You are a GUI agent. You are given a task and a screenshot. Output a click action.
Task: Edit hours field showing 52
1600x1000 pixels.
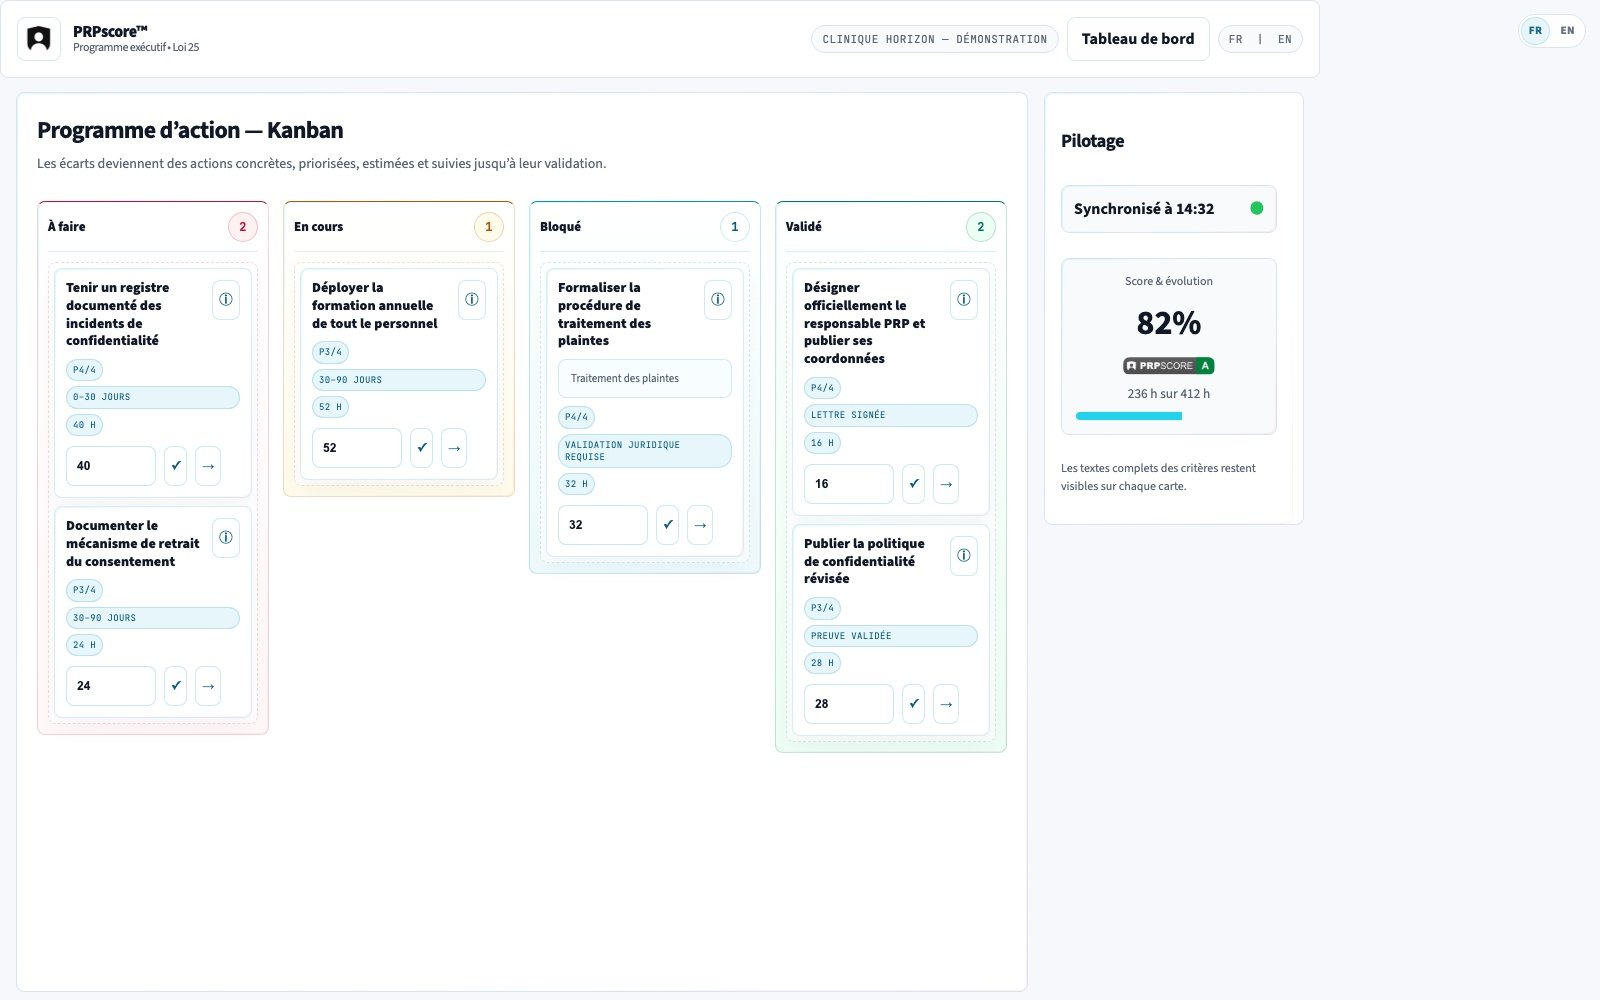[x=357, y=448]
